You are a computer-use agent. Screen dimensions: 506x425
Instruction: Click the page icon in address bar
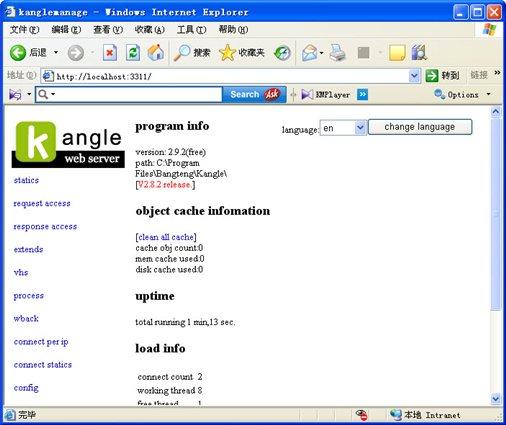pyautogui.click(x=48, y=76)
